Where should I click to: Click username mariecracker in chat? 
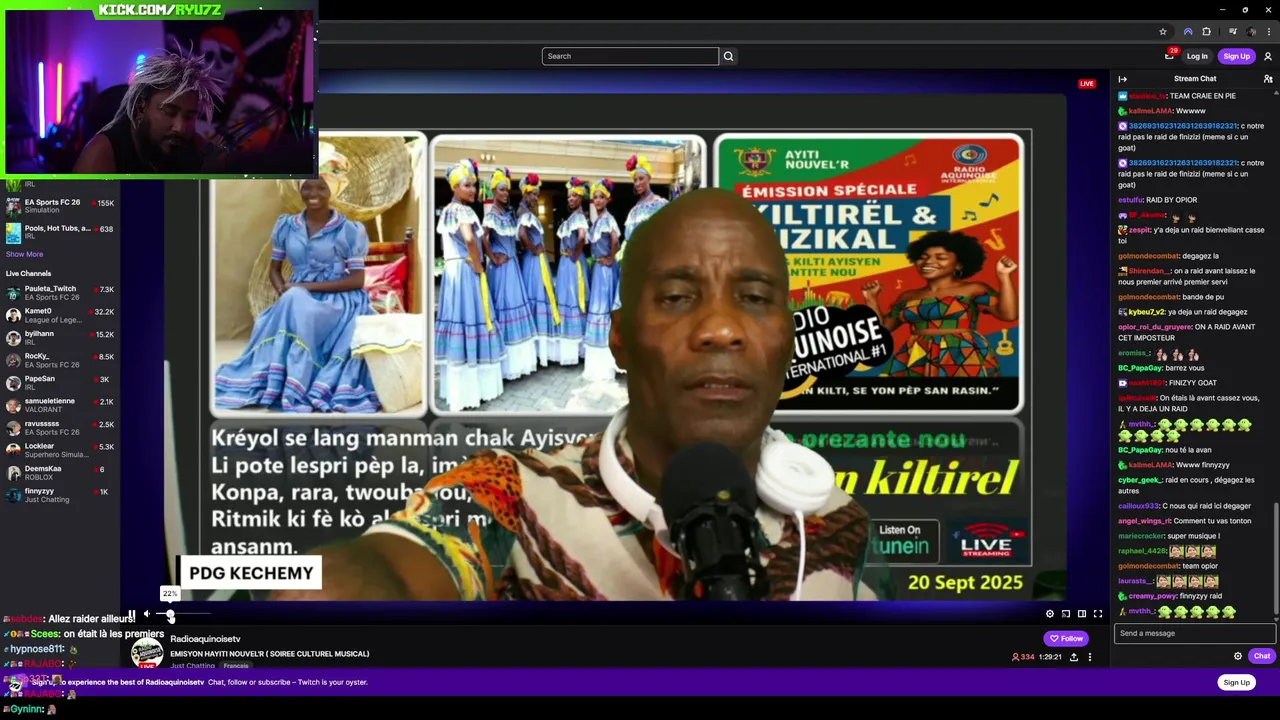click(1141, 536)
